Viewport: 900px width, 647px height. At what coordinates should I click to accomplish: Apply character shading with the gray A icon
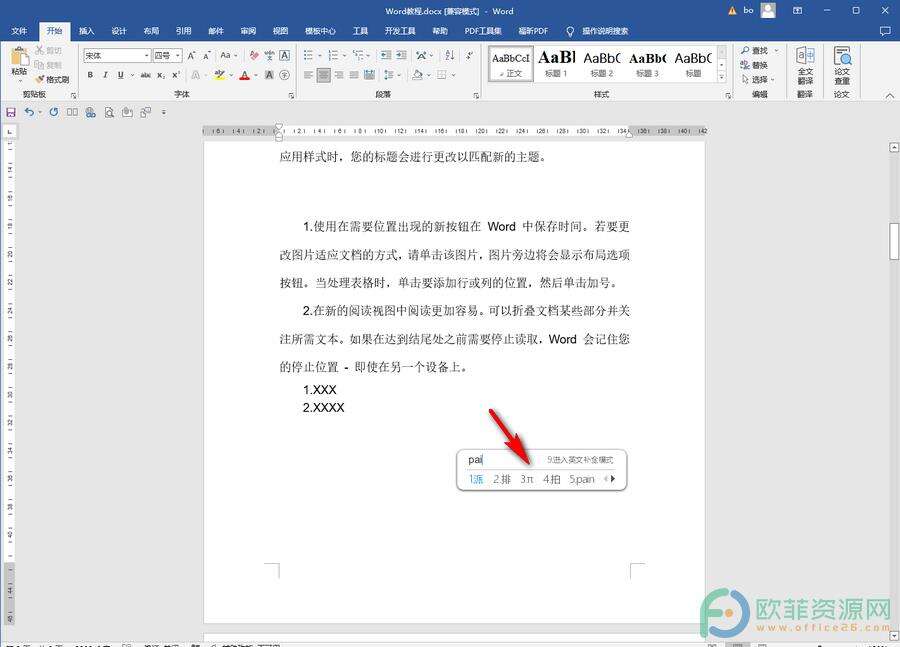tap(269, 75)
